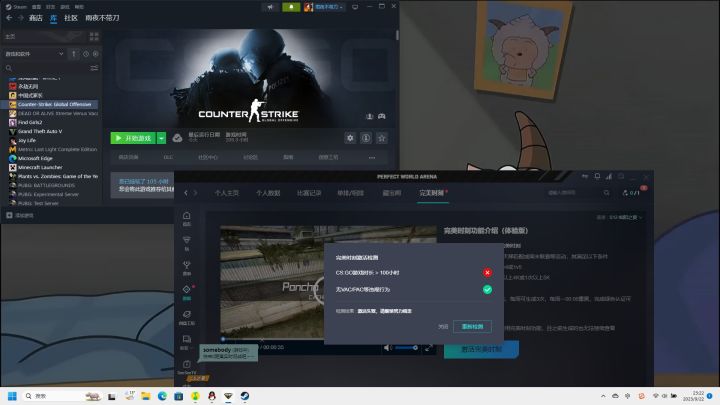Viewport: 720px width, 405px height.
Task: Switch to Steam Community tab
Action: coord(71,18)
